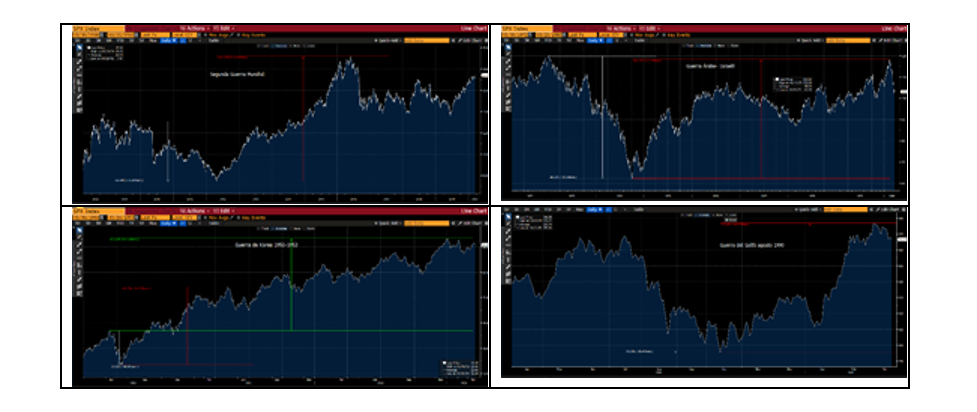Click bottom icon of top-right chart's annotation toolbar

508,109
